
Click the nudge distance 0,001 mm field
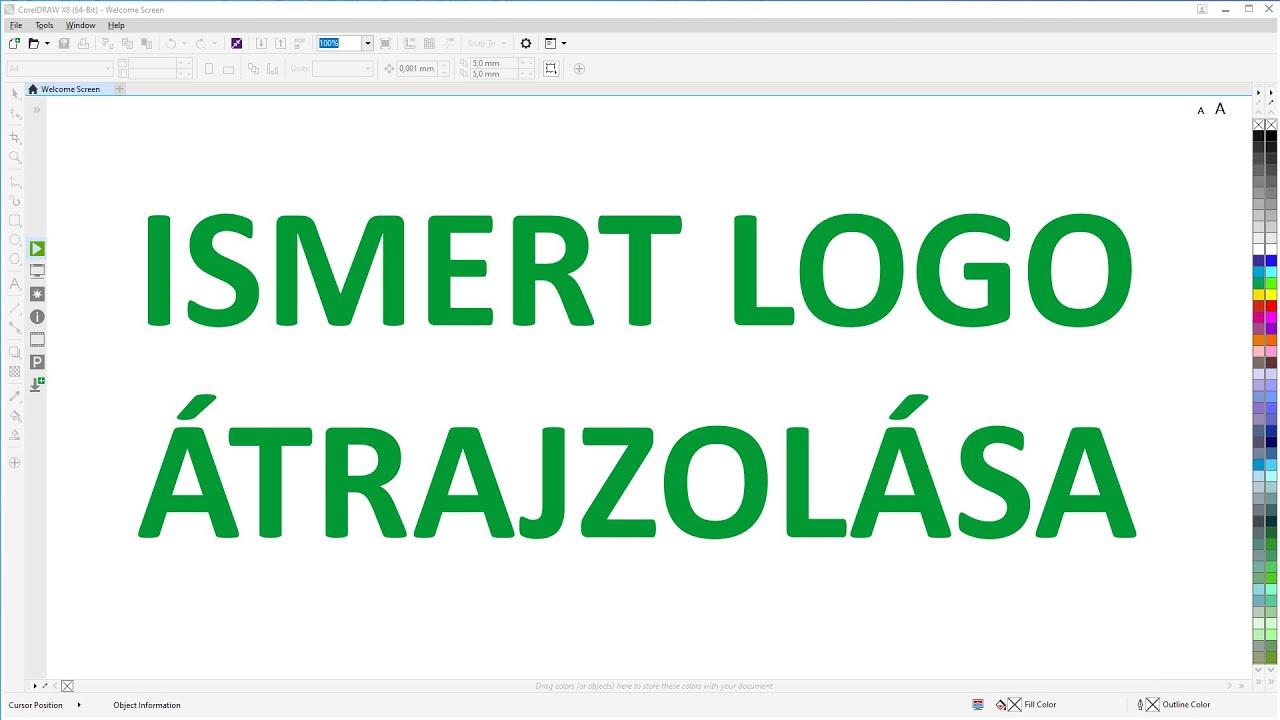[416, 68]
